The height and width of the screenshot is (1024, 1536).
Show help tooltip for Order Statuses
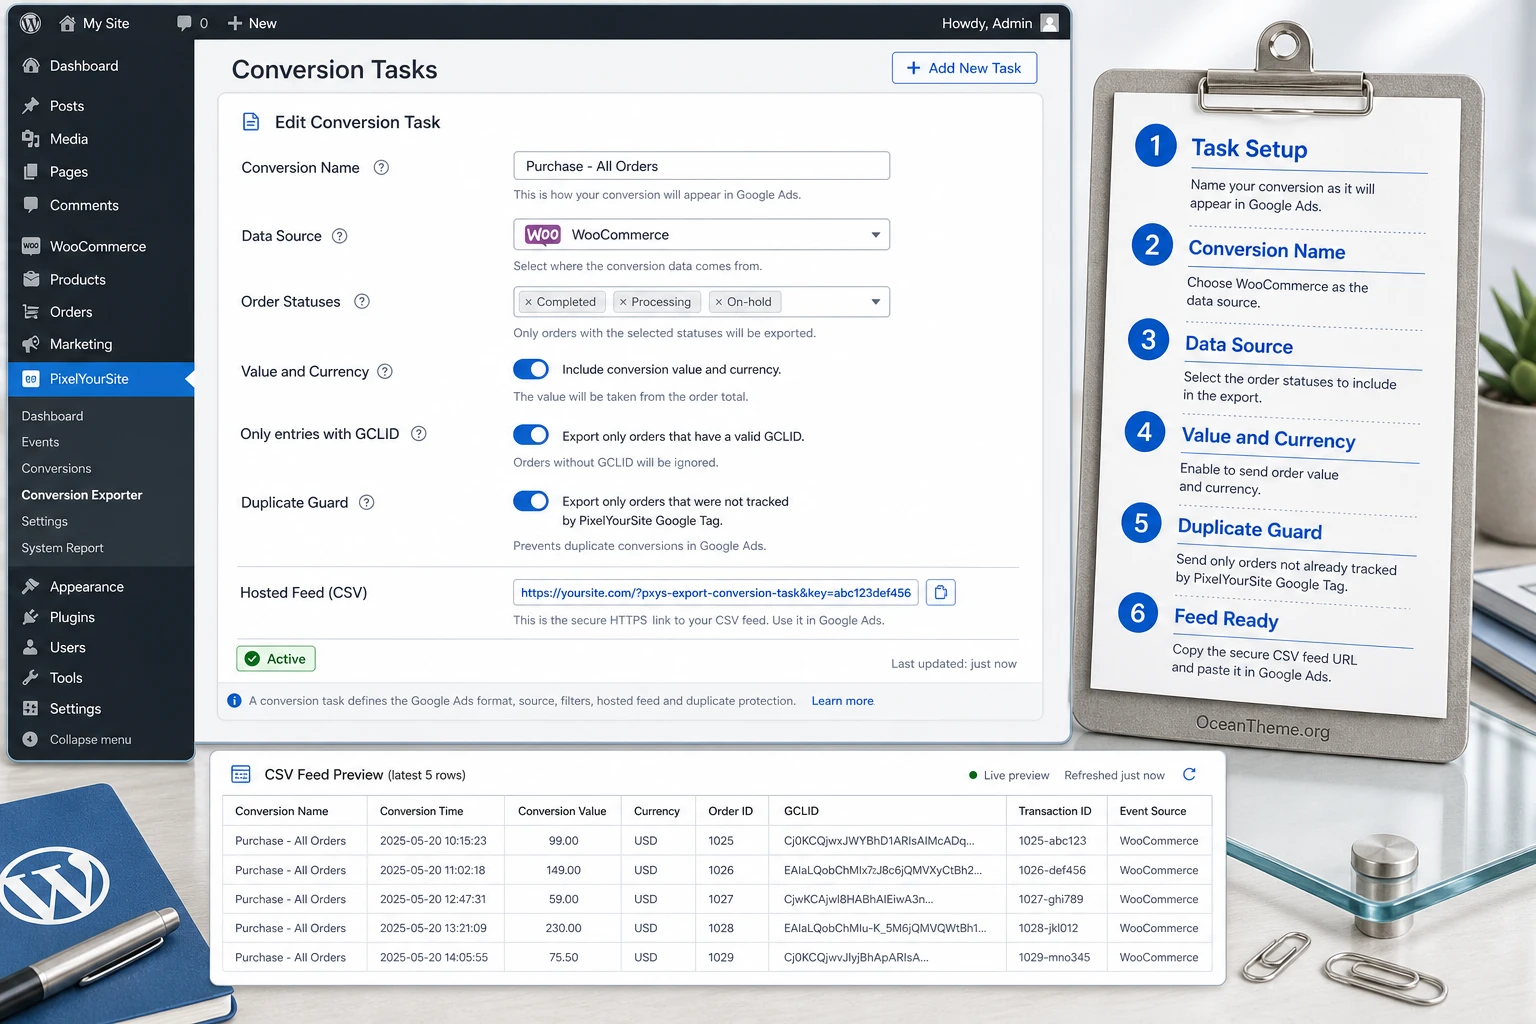tap(362, 301)
